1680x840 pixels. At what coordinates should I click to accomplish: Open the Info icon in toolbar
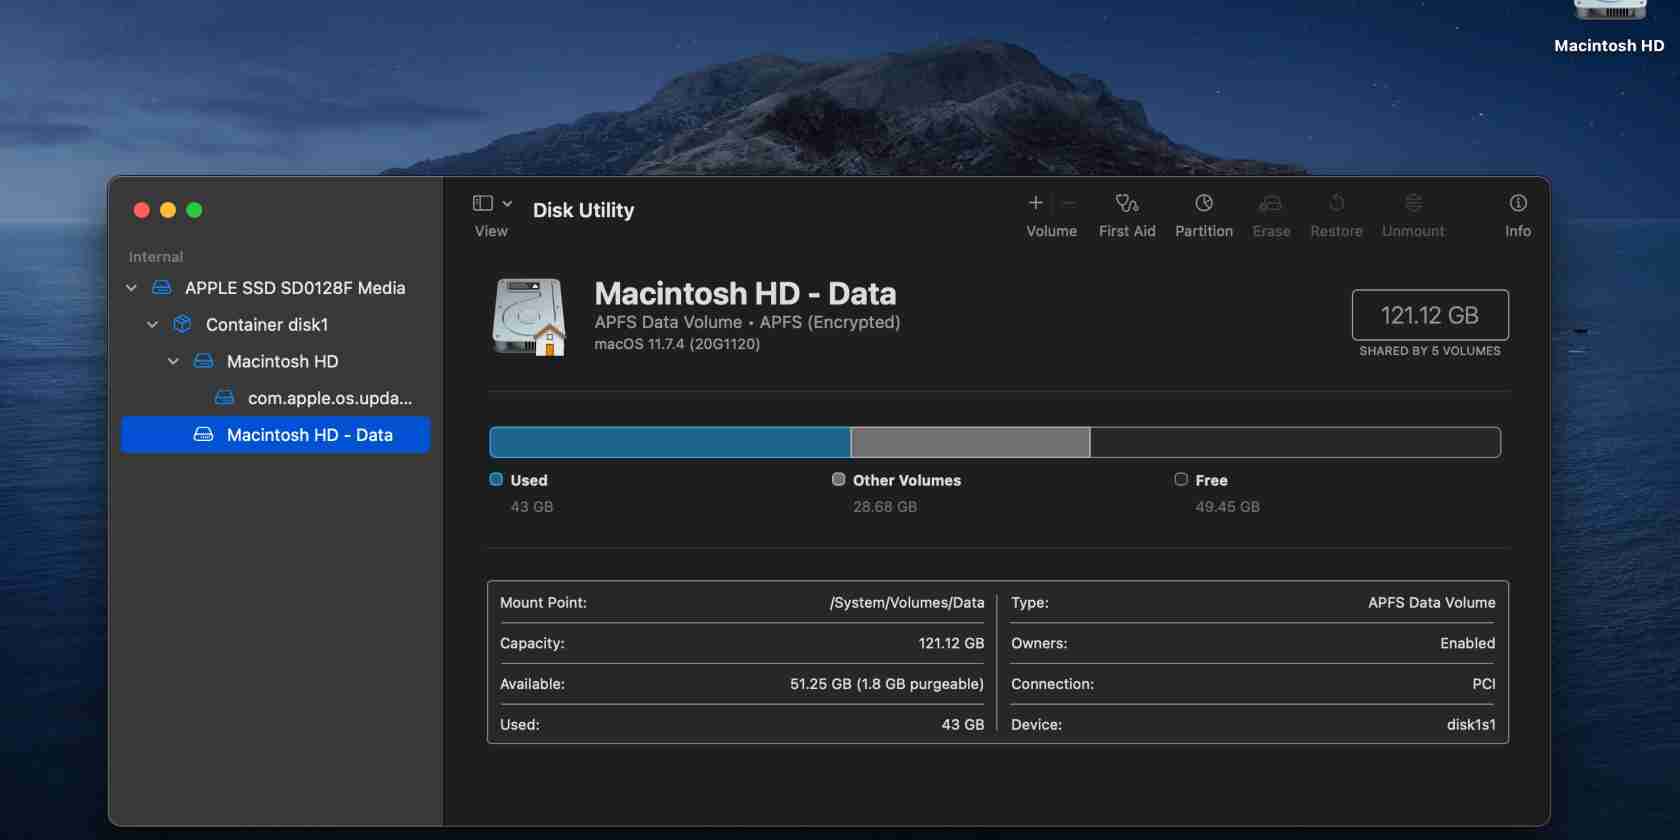click(1518, 203)
